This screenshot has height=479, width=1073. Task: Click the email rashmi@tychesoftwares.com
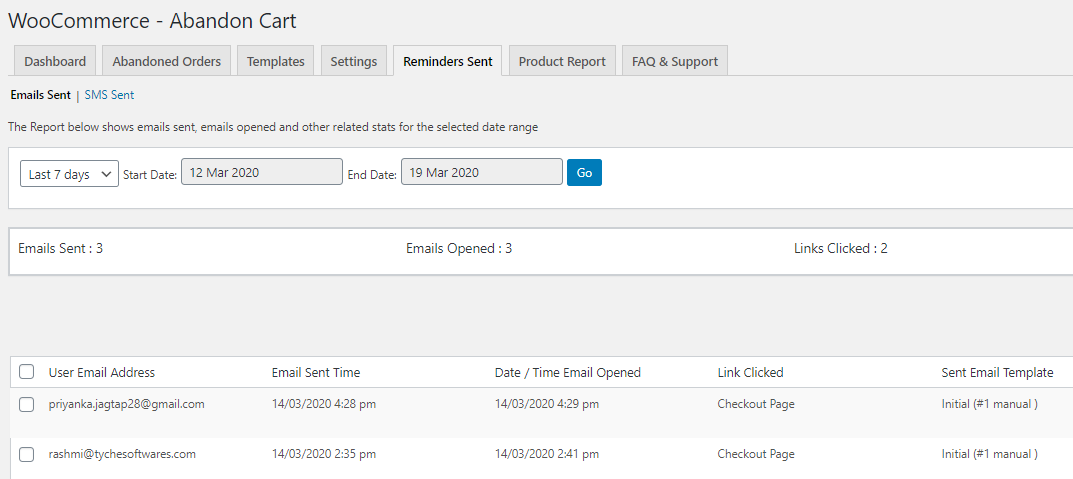[122, 454]
